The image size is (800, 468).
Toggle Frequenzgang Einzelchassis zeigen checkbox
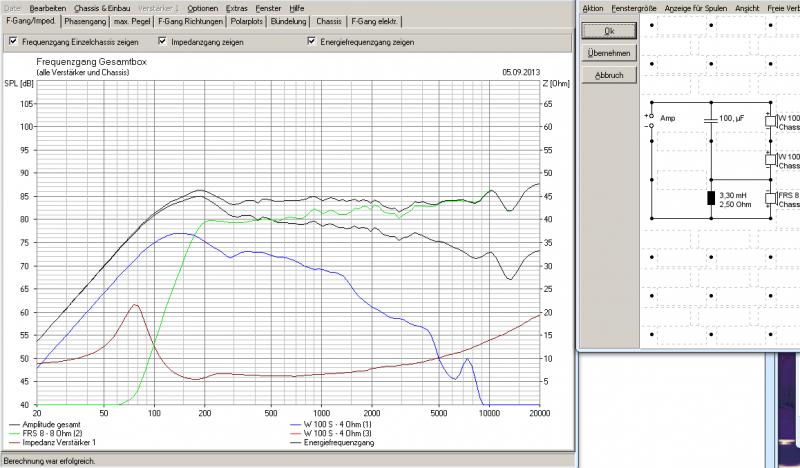[12, 42]
